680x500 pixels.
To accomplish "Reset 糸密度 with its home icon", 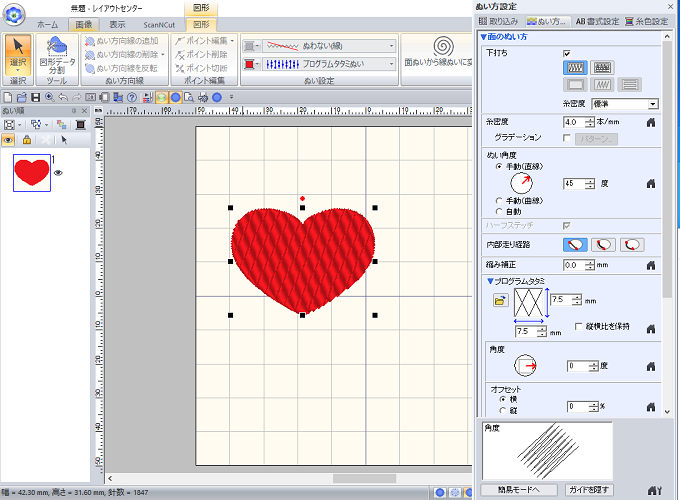I will [650, 122].
